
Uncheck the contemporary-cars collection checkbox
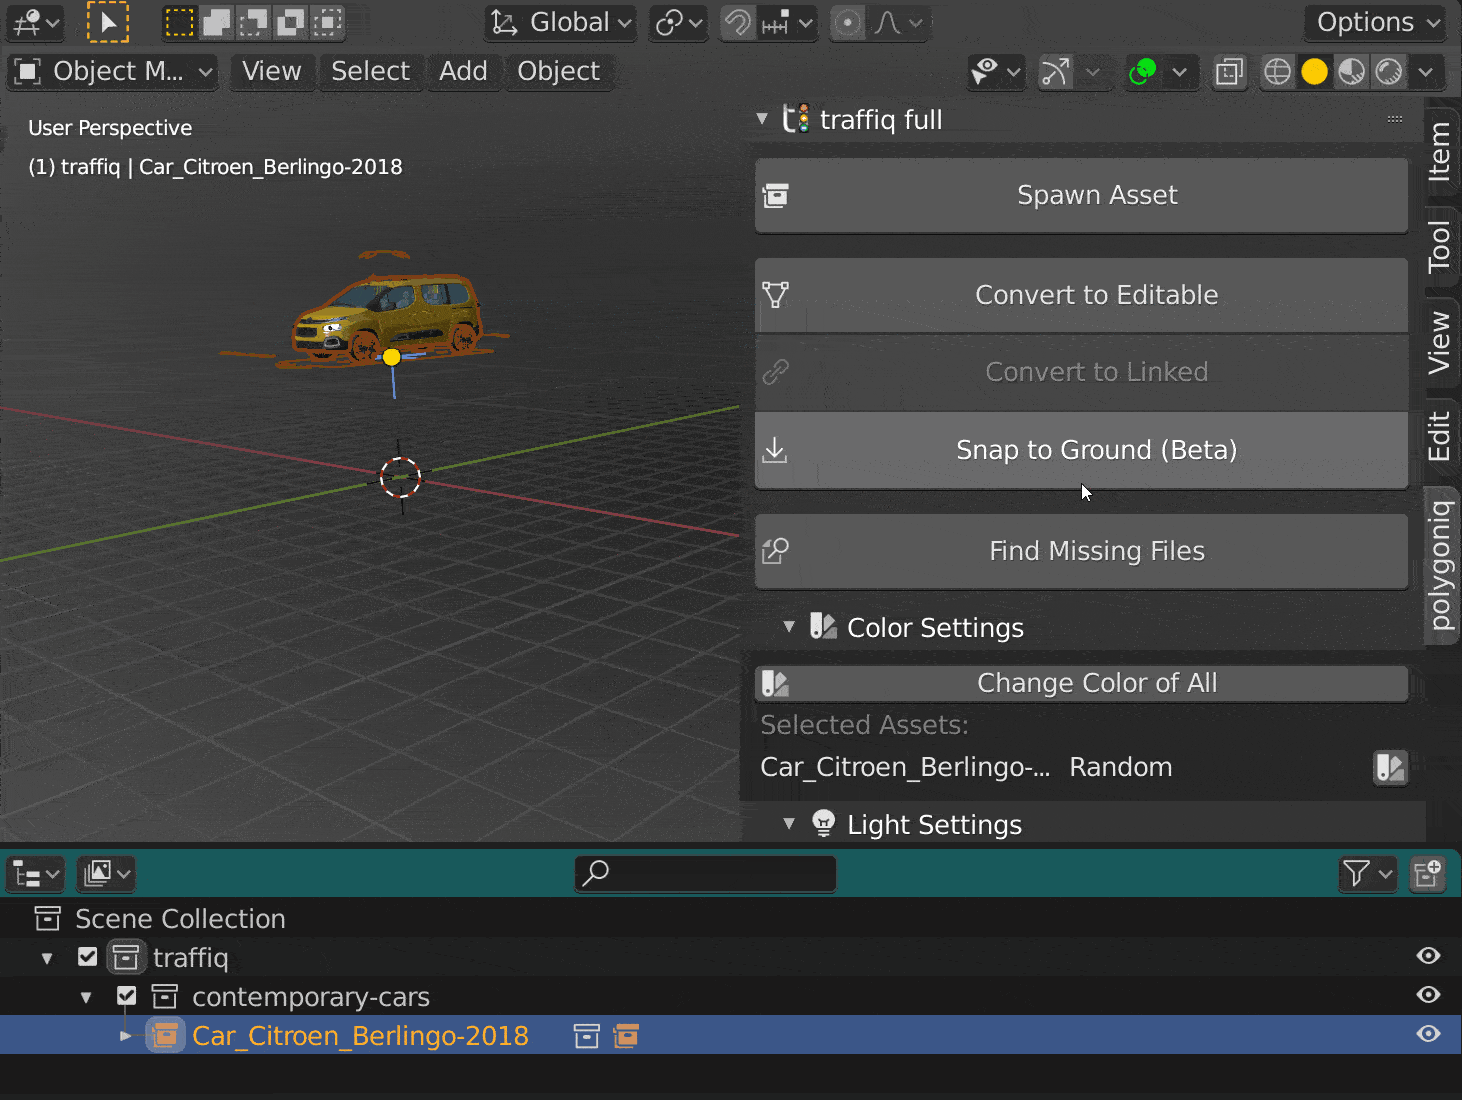click(x=126, y=996)
